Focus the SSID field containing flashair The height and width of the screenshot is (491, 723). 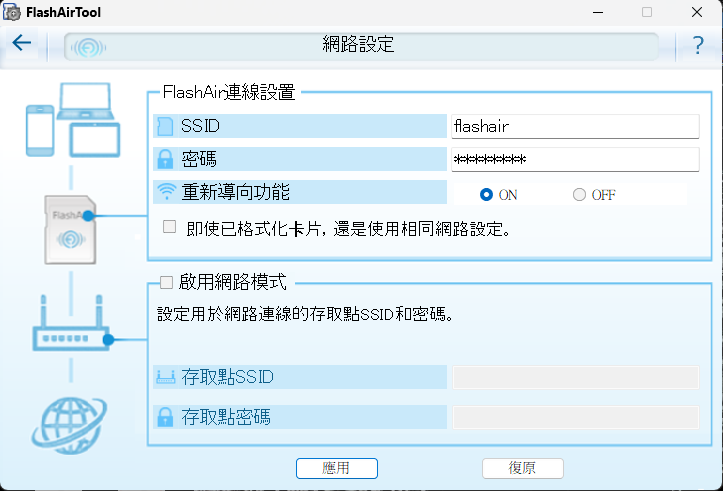[x=575, y=126]
